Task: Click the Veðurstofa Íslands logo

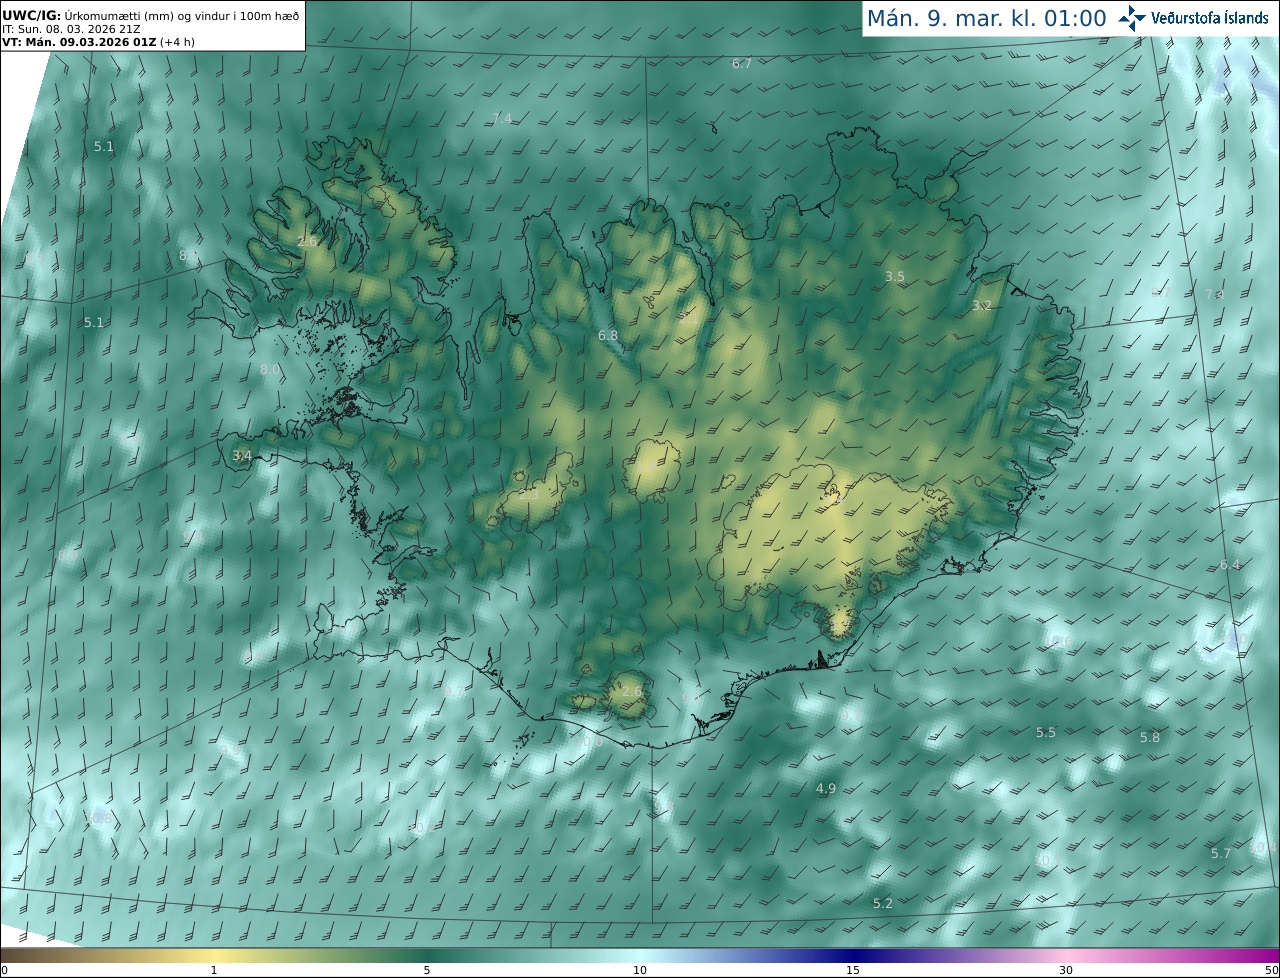Action: tap(1193, 18)
